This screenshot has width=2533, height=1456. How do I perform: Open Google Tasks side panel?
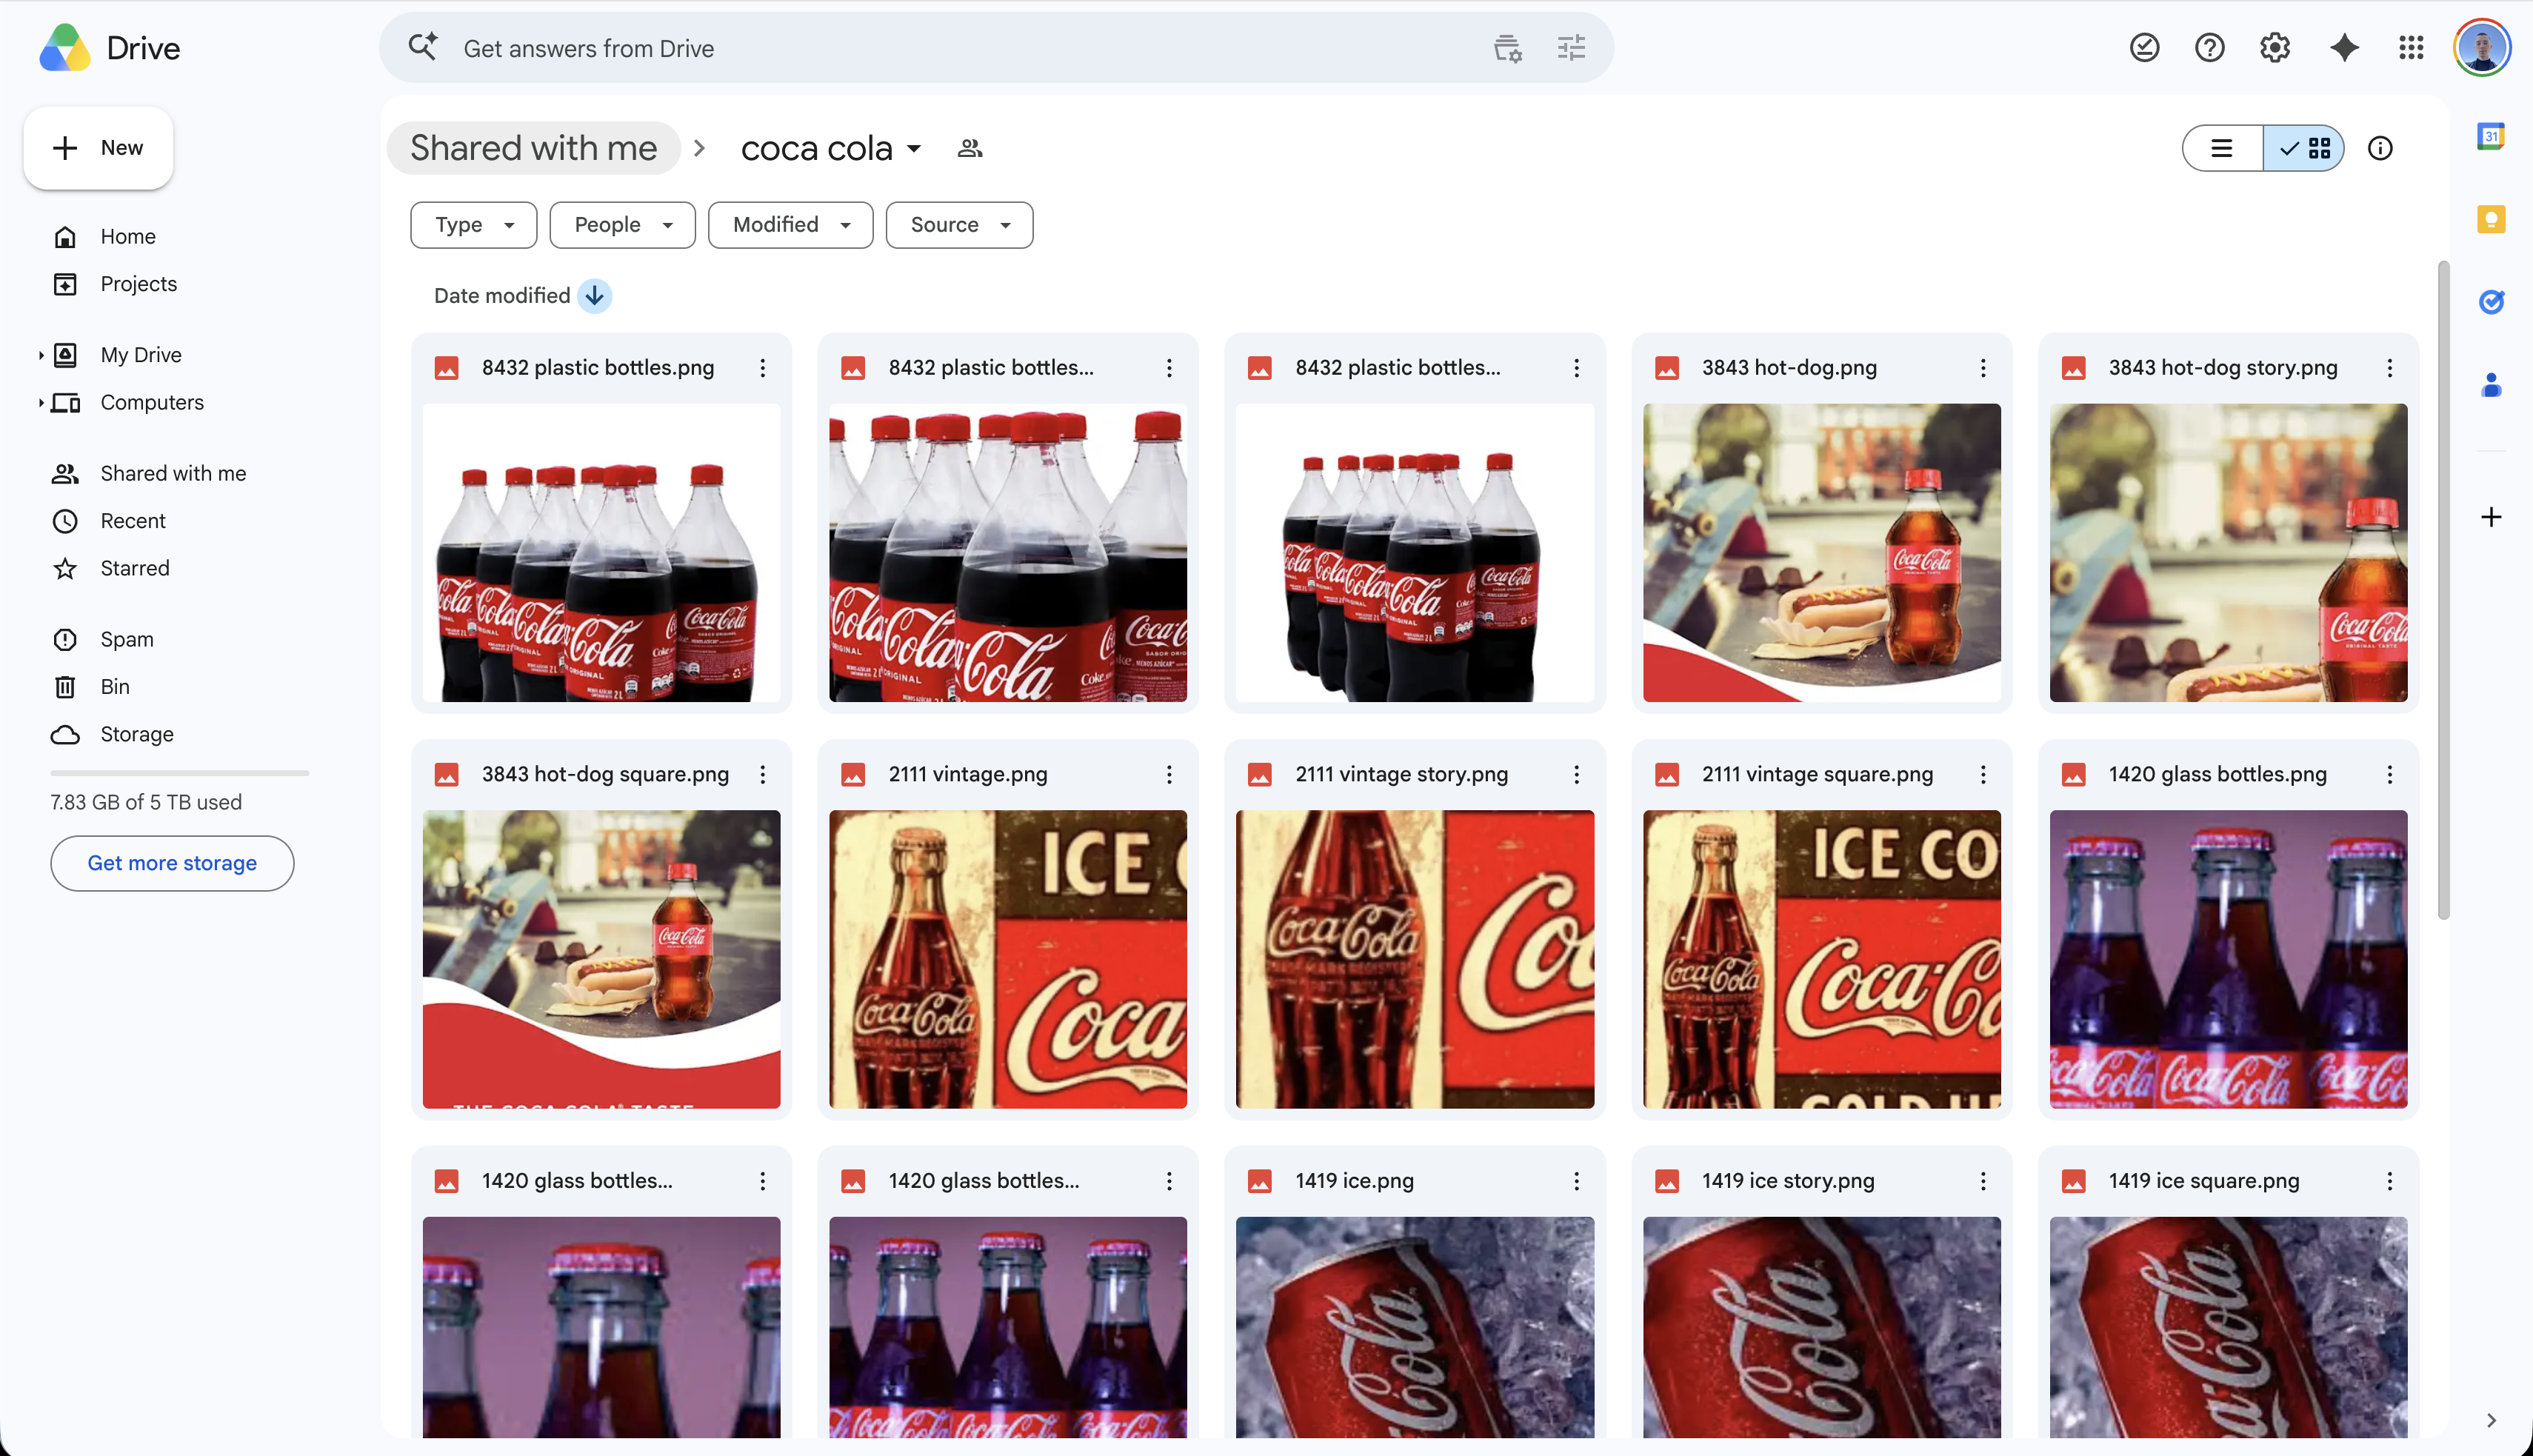click(x=2490, y=301)
